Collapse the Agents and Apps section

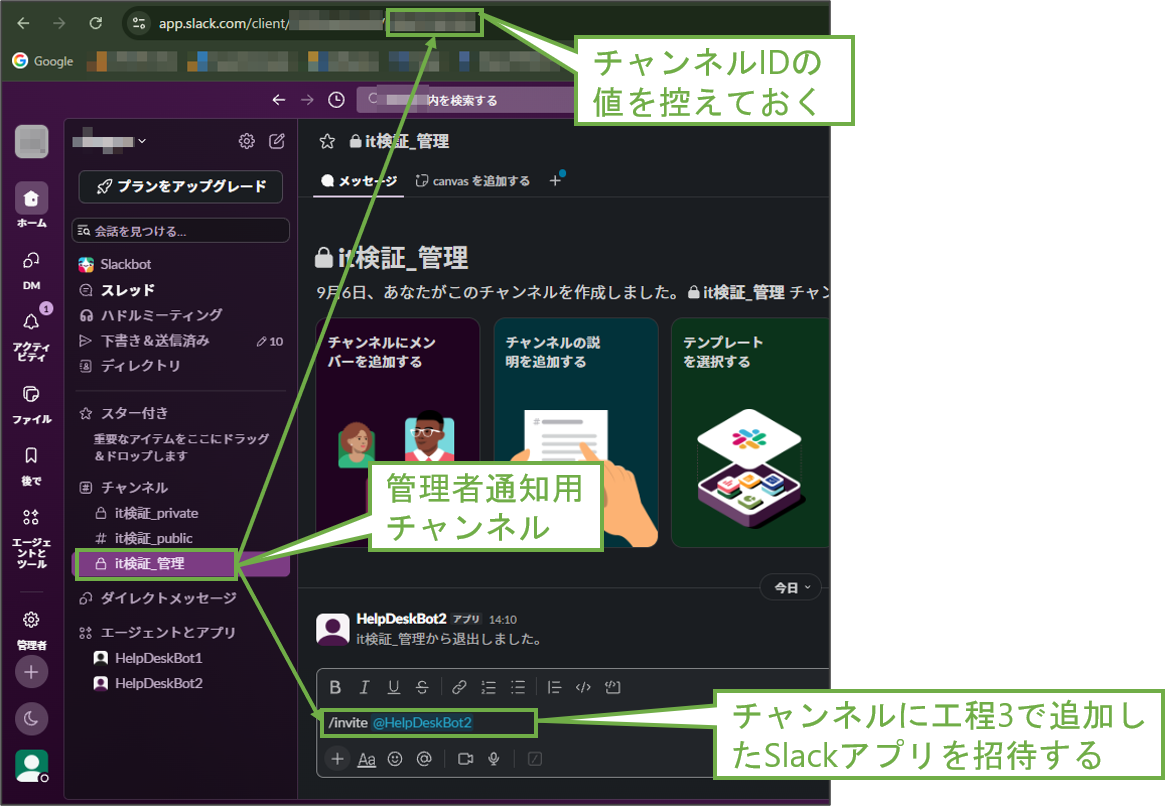[168, 632]
